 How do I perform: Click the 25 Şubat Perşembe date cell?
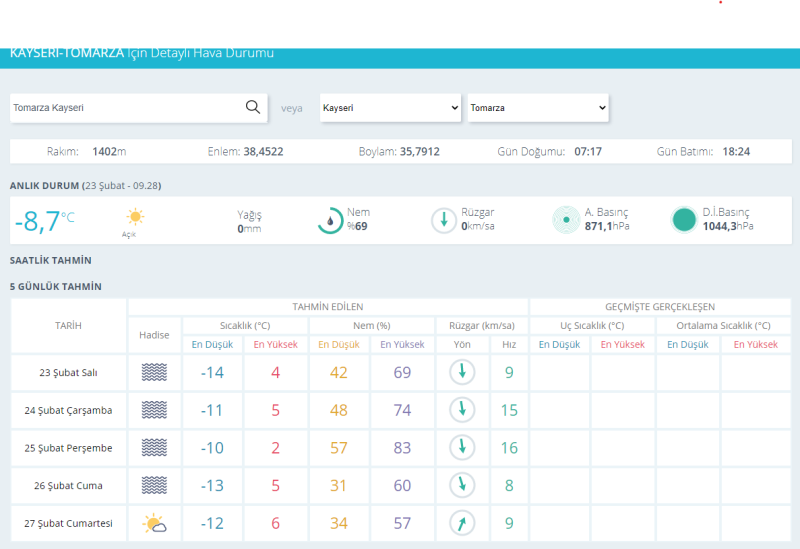click(68, 448)
